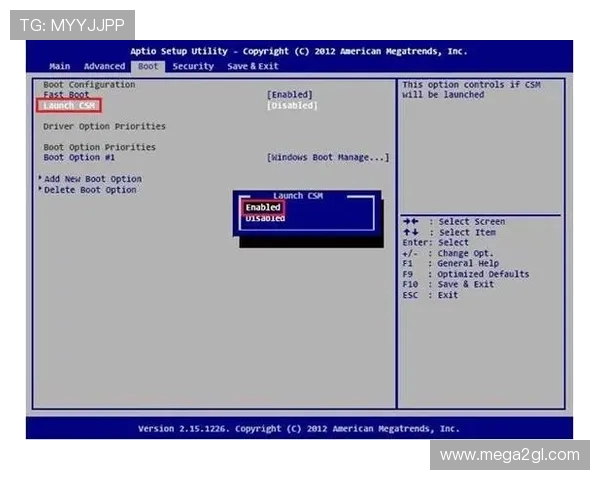Image resolution: width=600 pixels, height=480 pixels.
Task: Click the up-down arrows for Select Item
Action: tap(410, 232)
